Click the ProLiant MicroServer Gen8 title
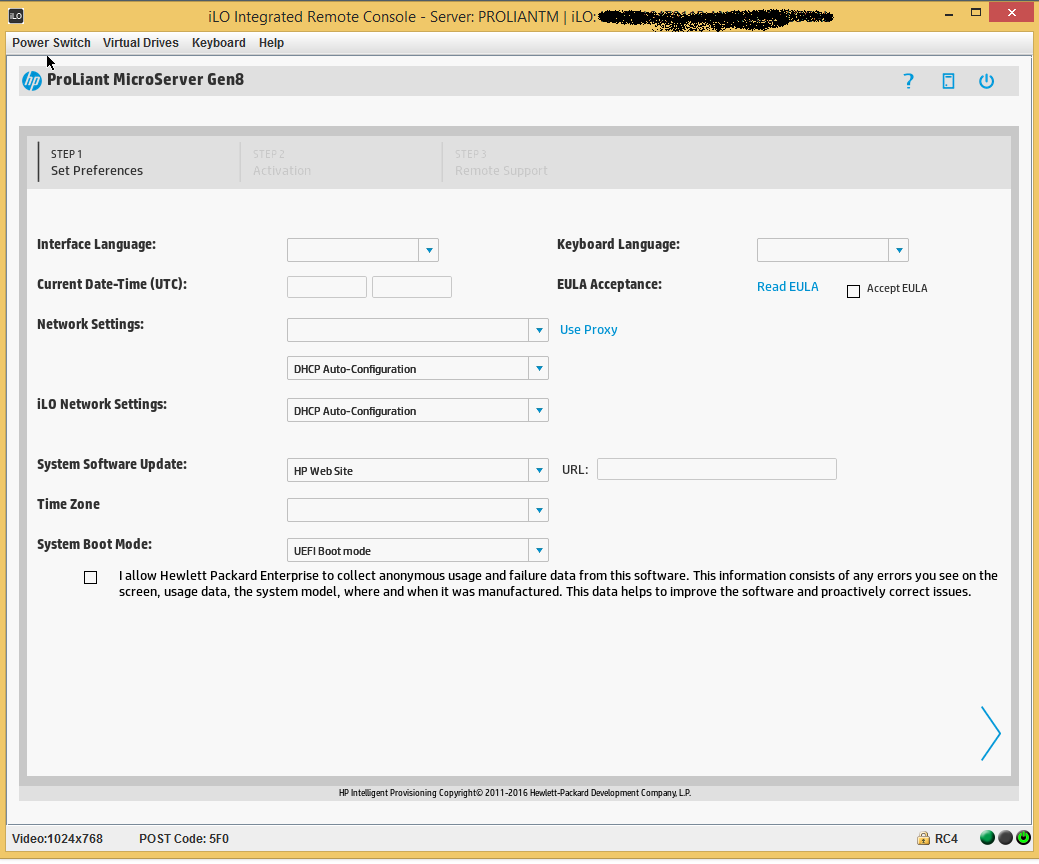The image size is (1039, 864). click(145, 80)
